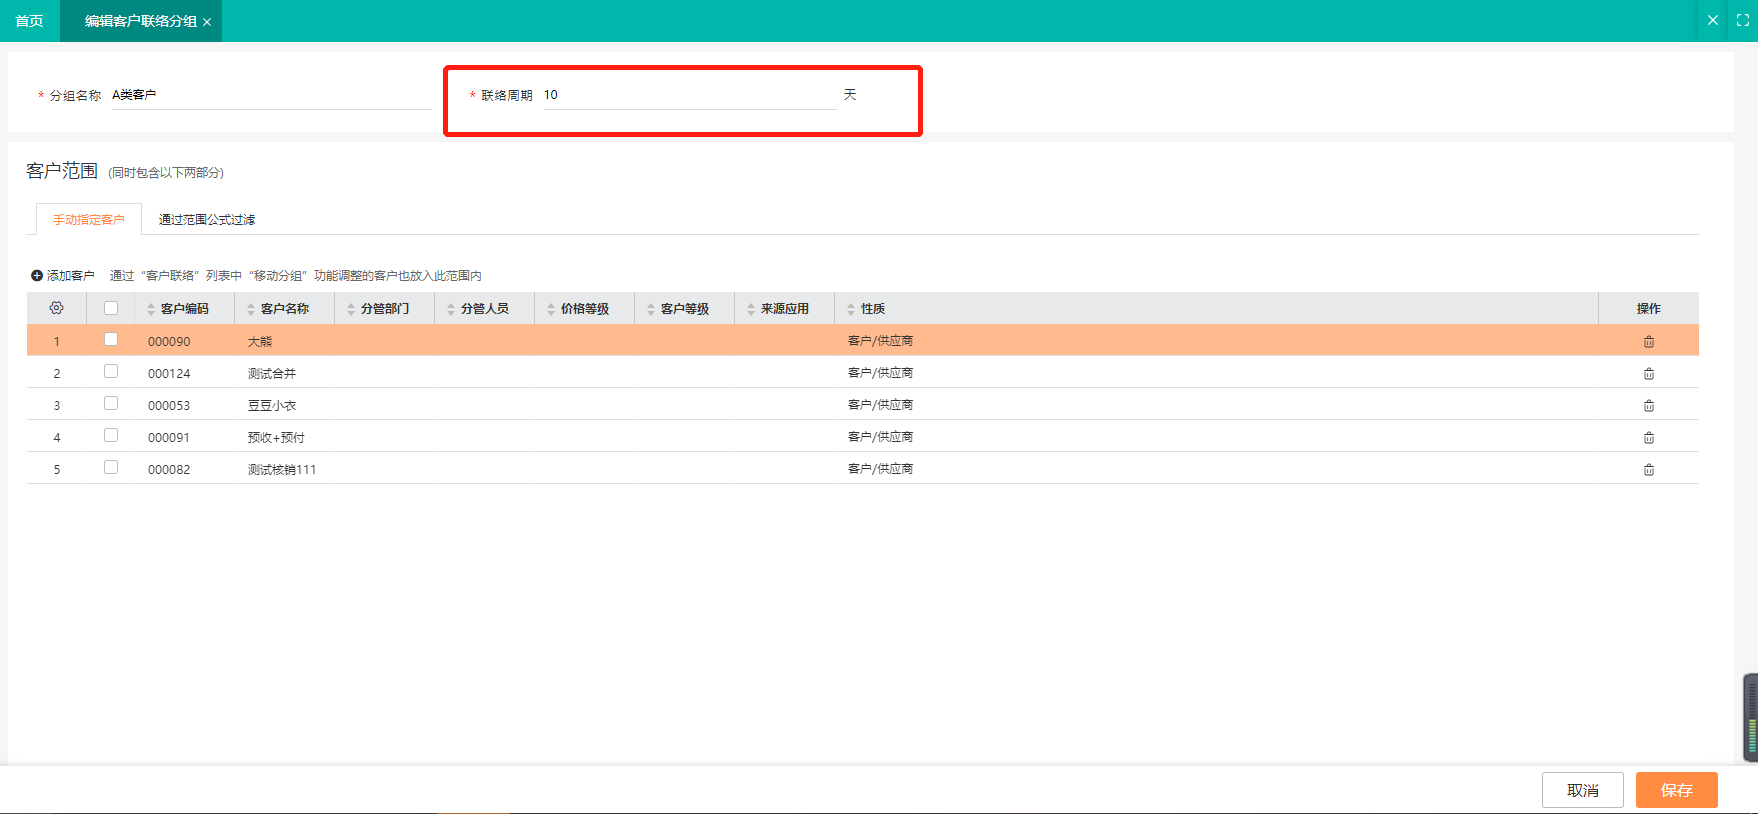Screen dimensions: 1758x814
Task: Sort by 价格等级 column header
Action: (x=584, y=309)
